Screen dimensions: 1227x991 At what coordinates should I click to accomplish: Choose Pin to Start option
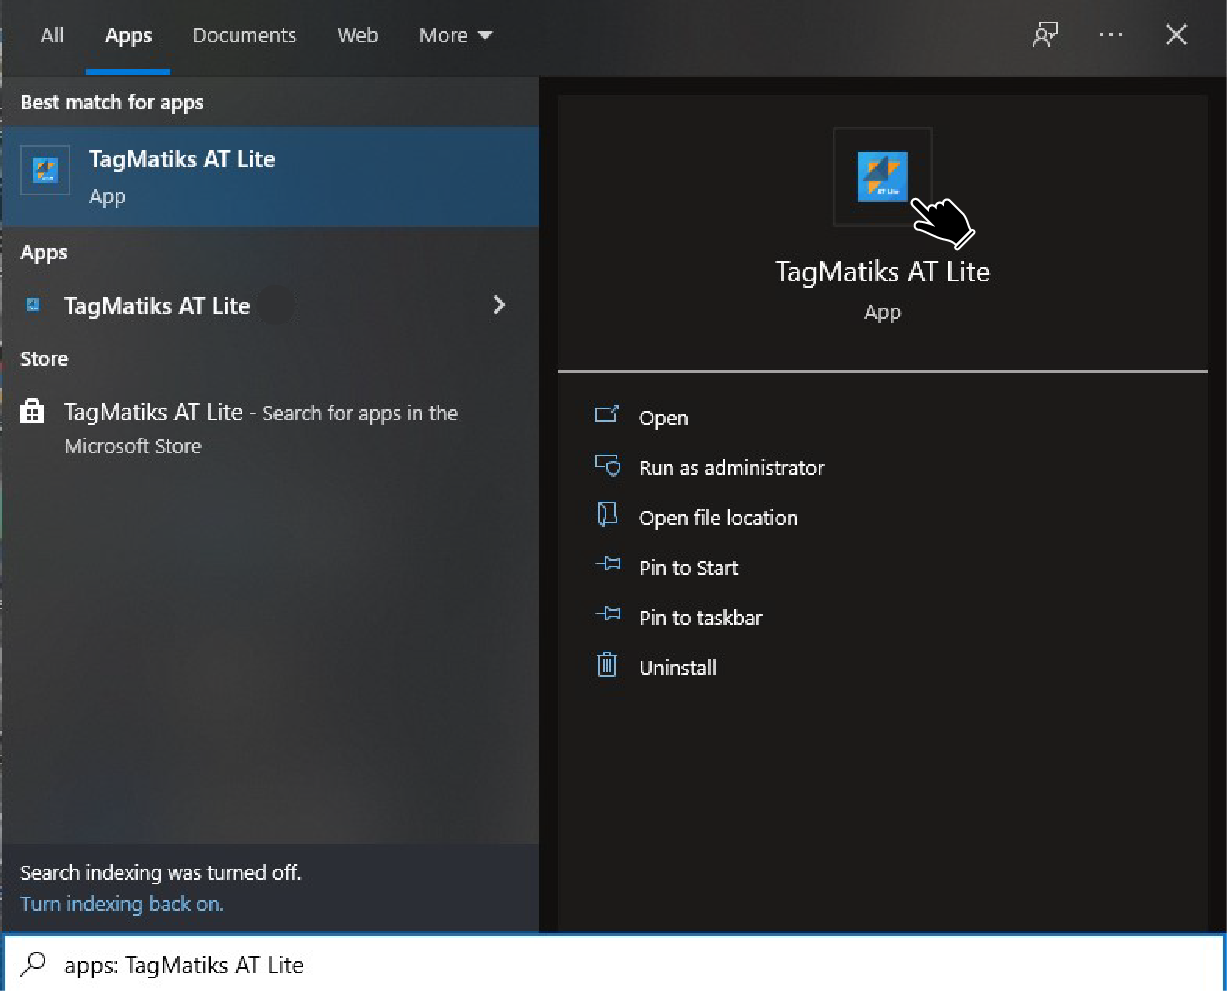pyautogui.click(x=688, y=568)
